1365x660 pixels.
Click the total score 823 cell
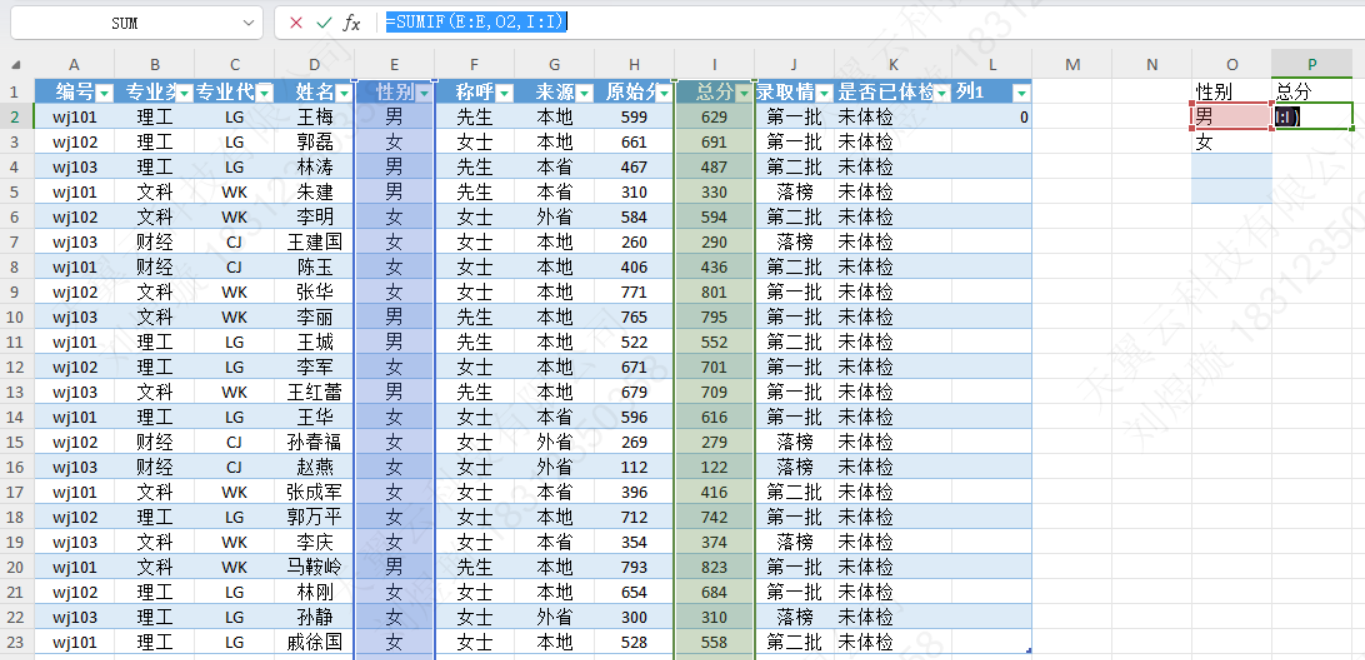click(714, 567)
